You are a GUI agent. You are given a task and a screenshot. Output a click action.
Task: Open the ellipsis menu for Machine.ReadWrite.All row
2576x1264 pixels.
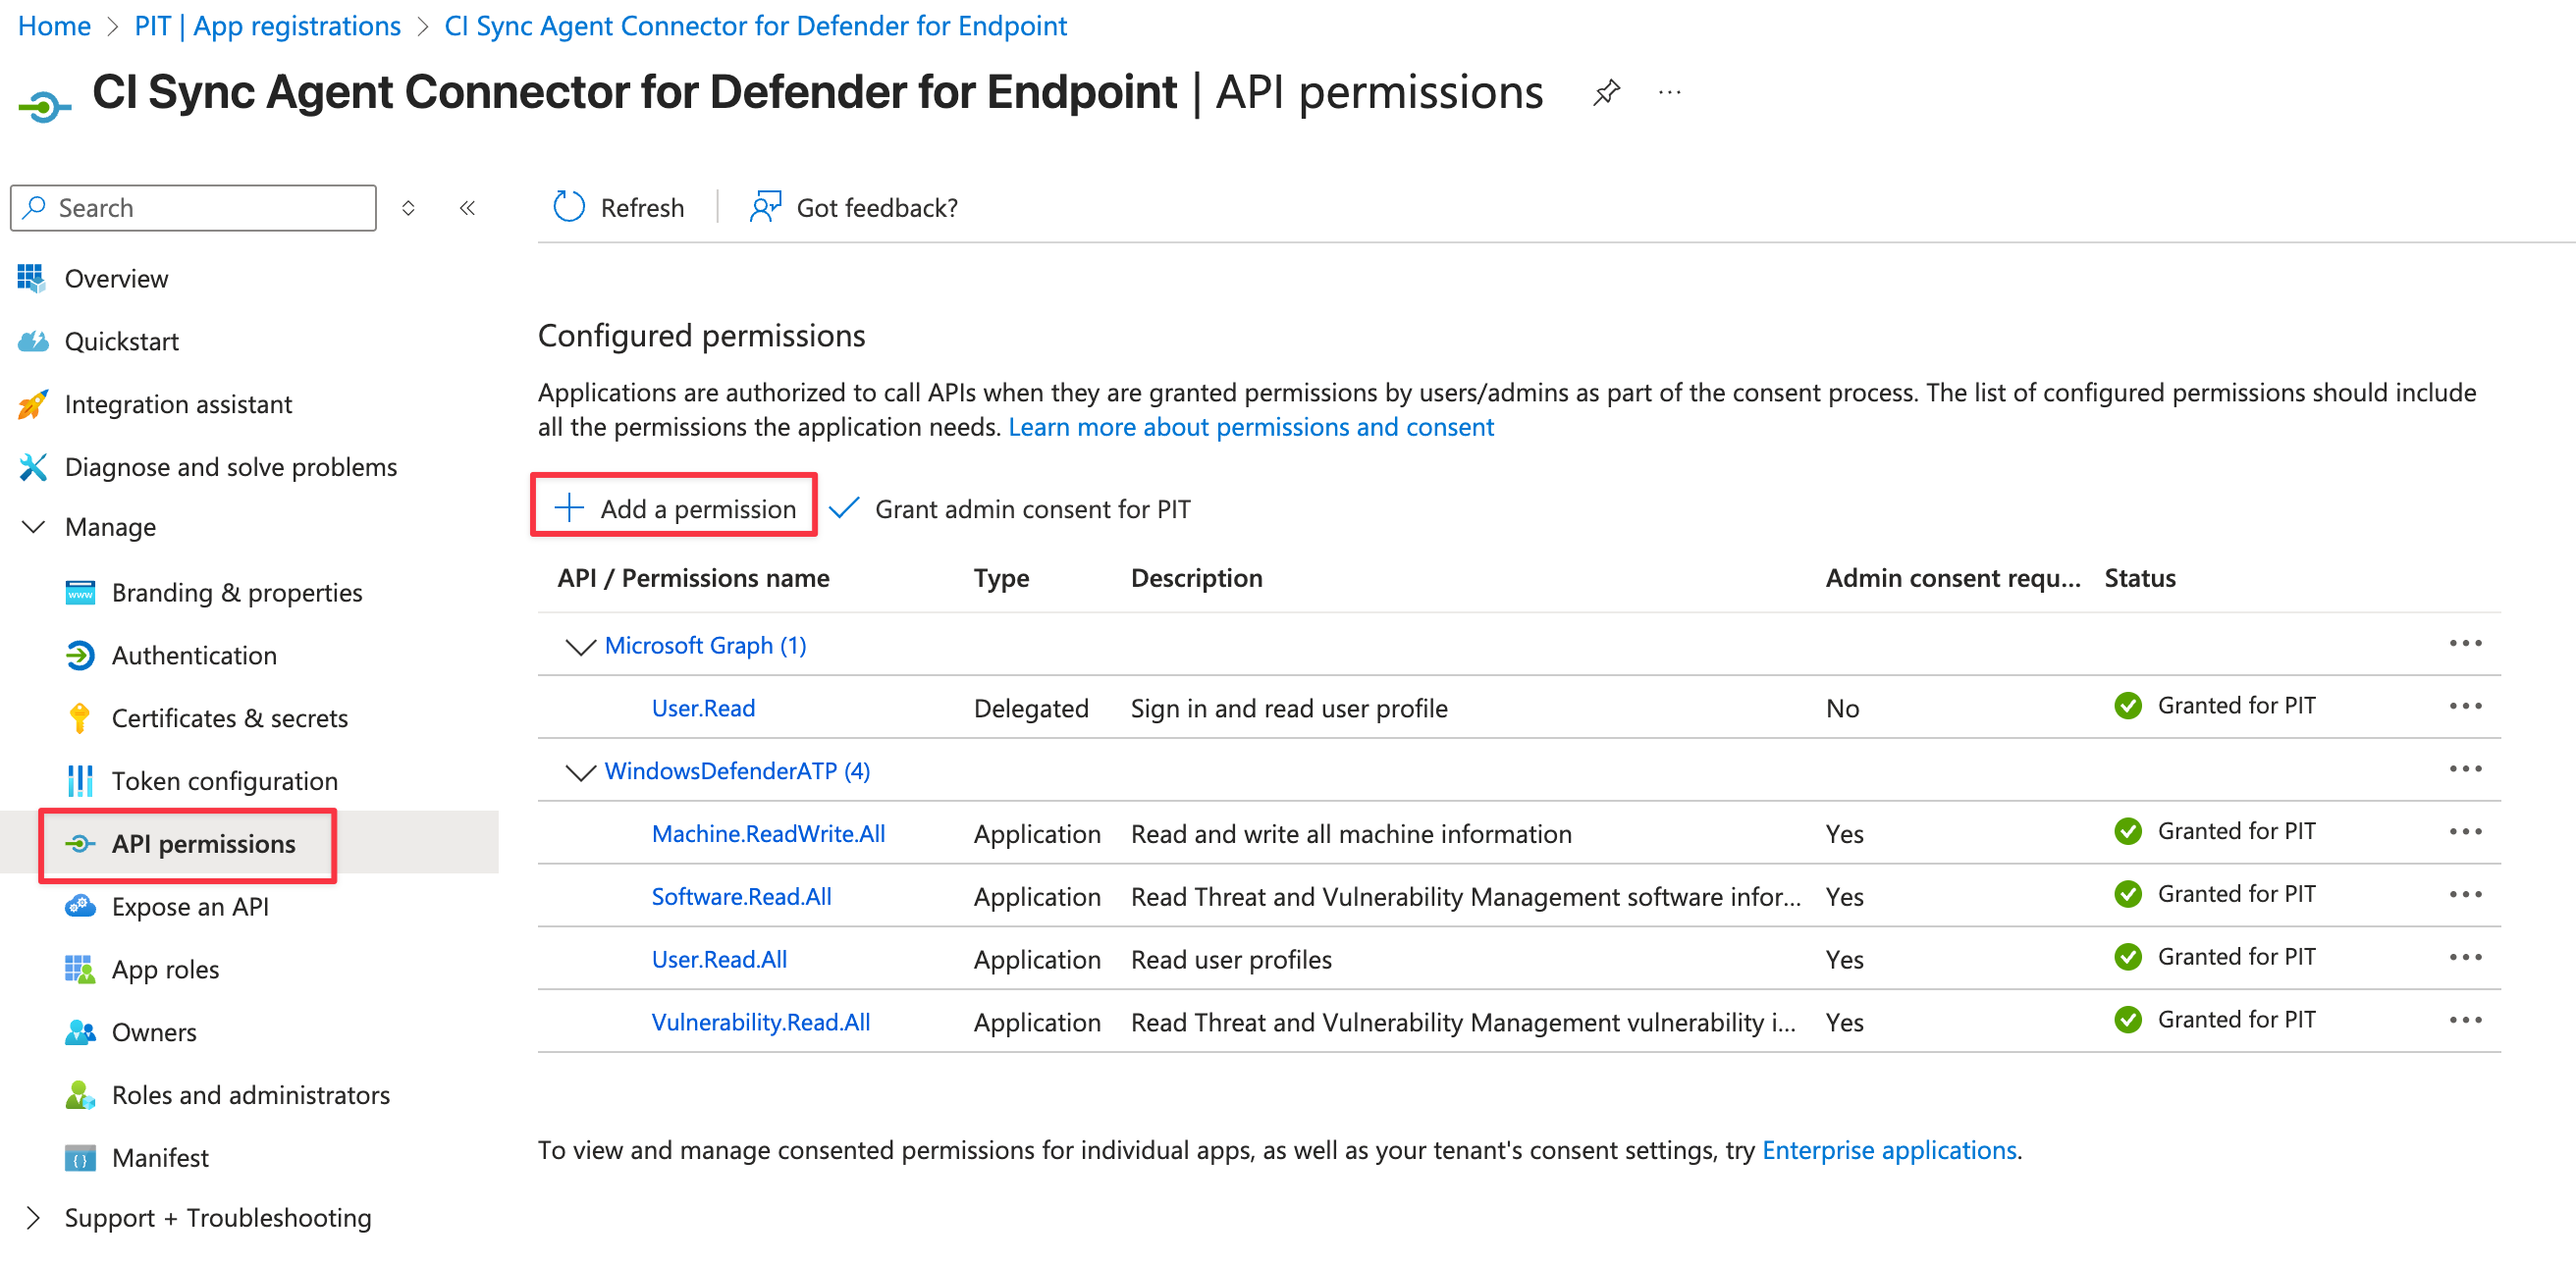coord(2465,832)
